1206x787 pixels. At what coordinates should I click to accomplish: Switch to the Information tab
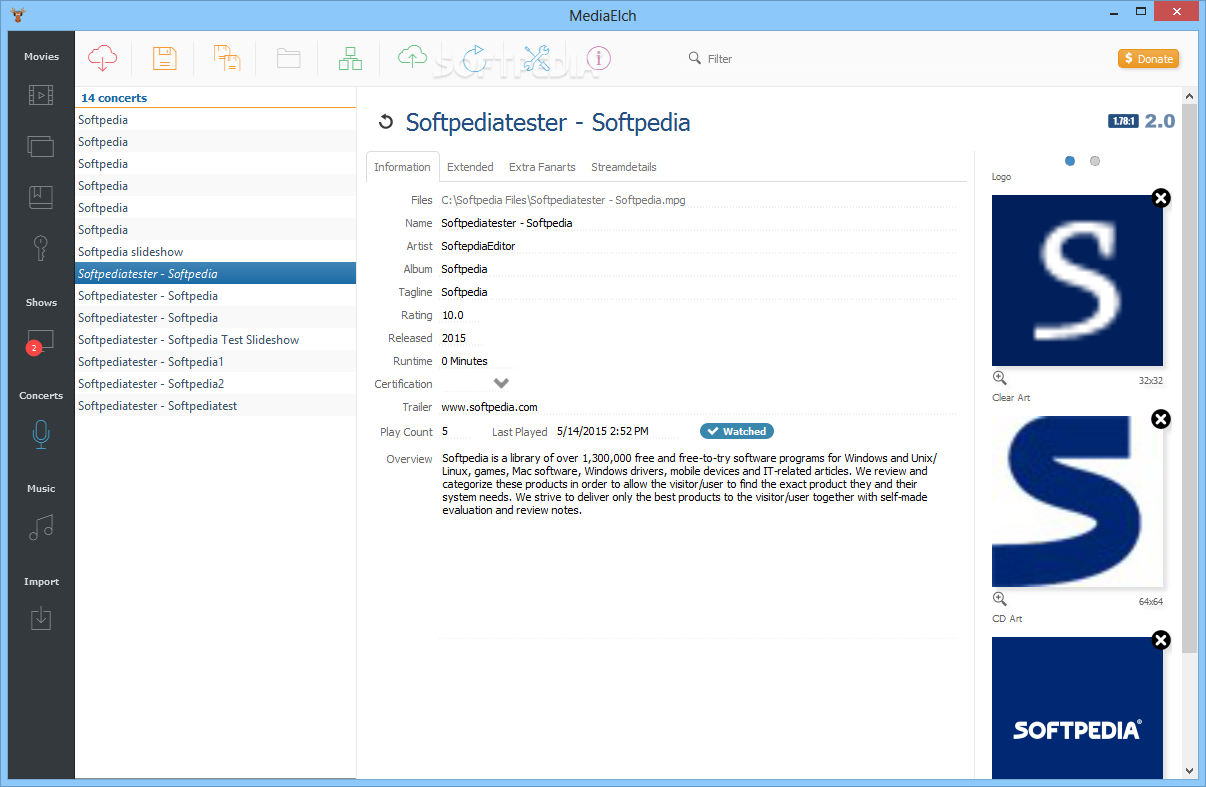tap(402, 167)
